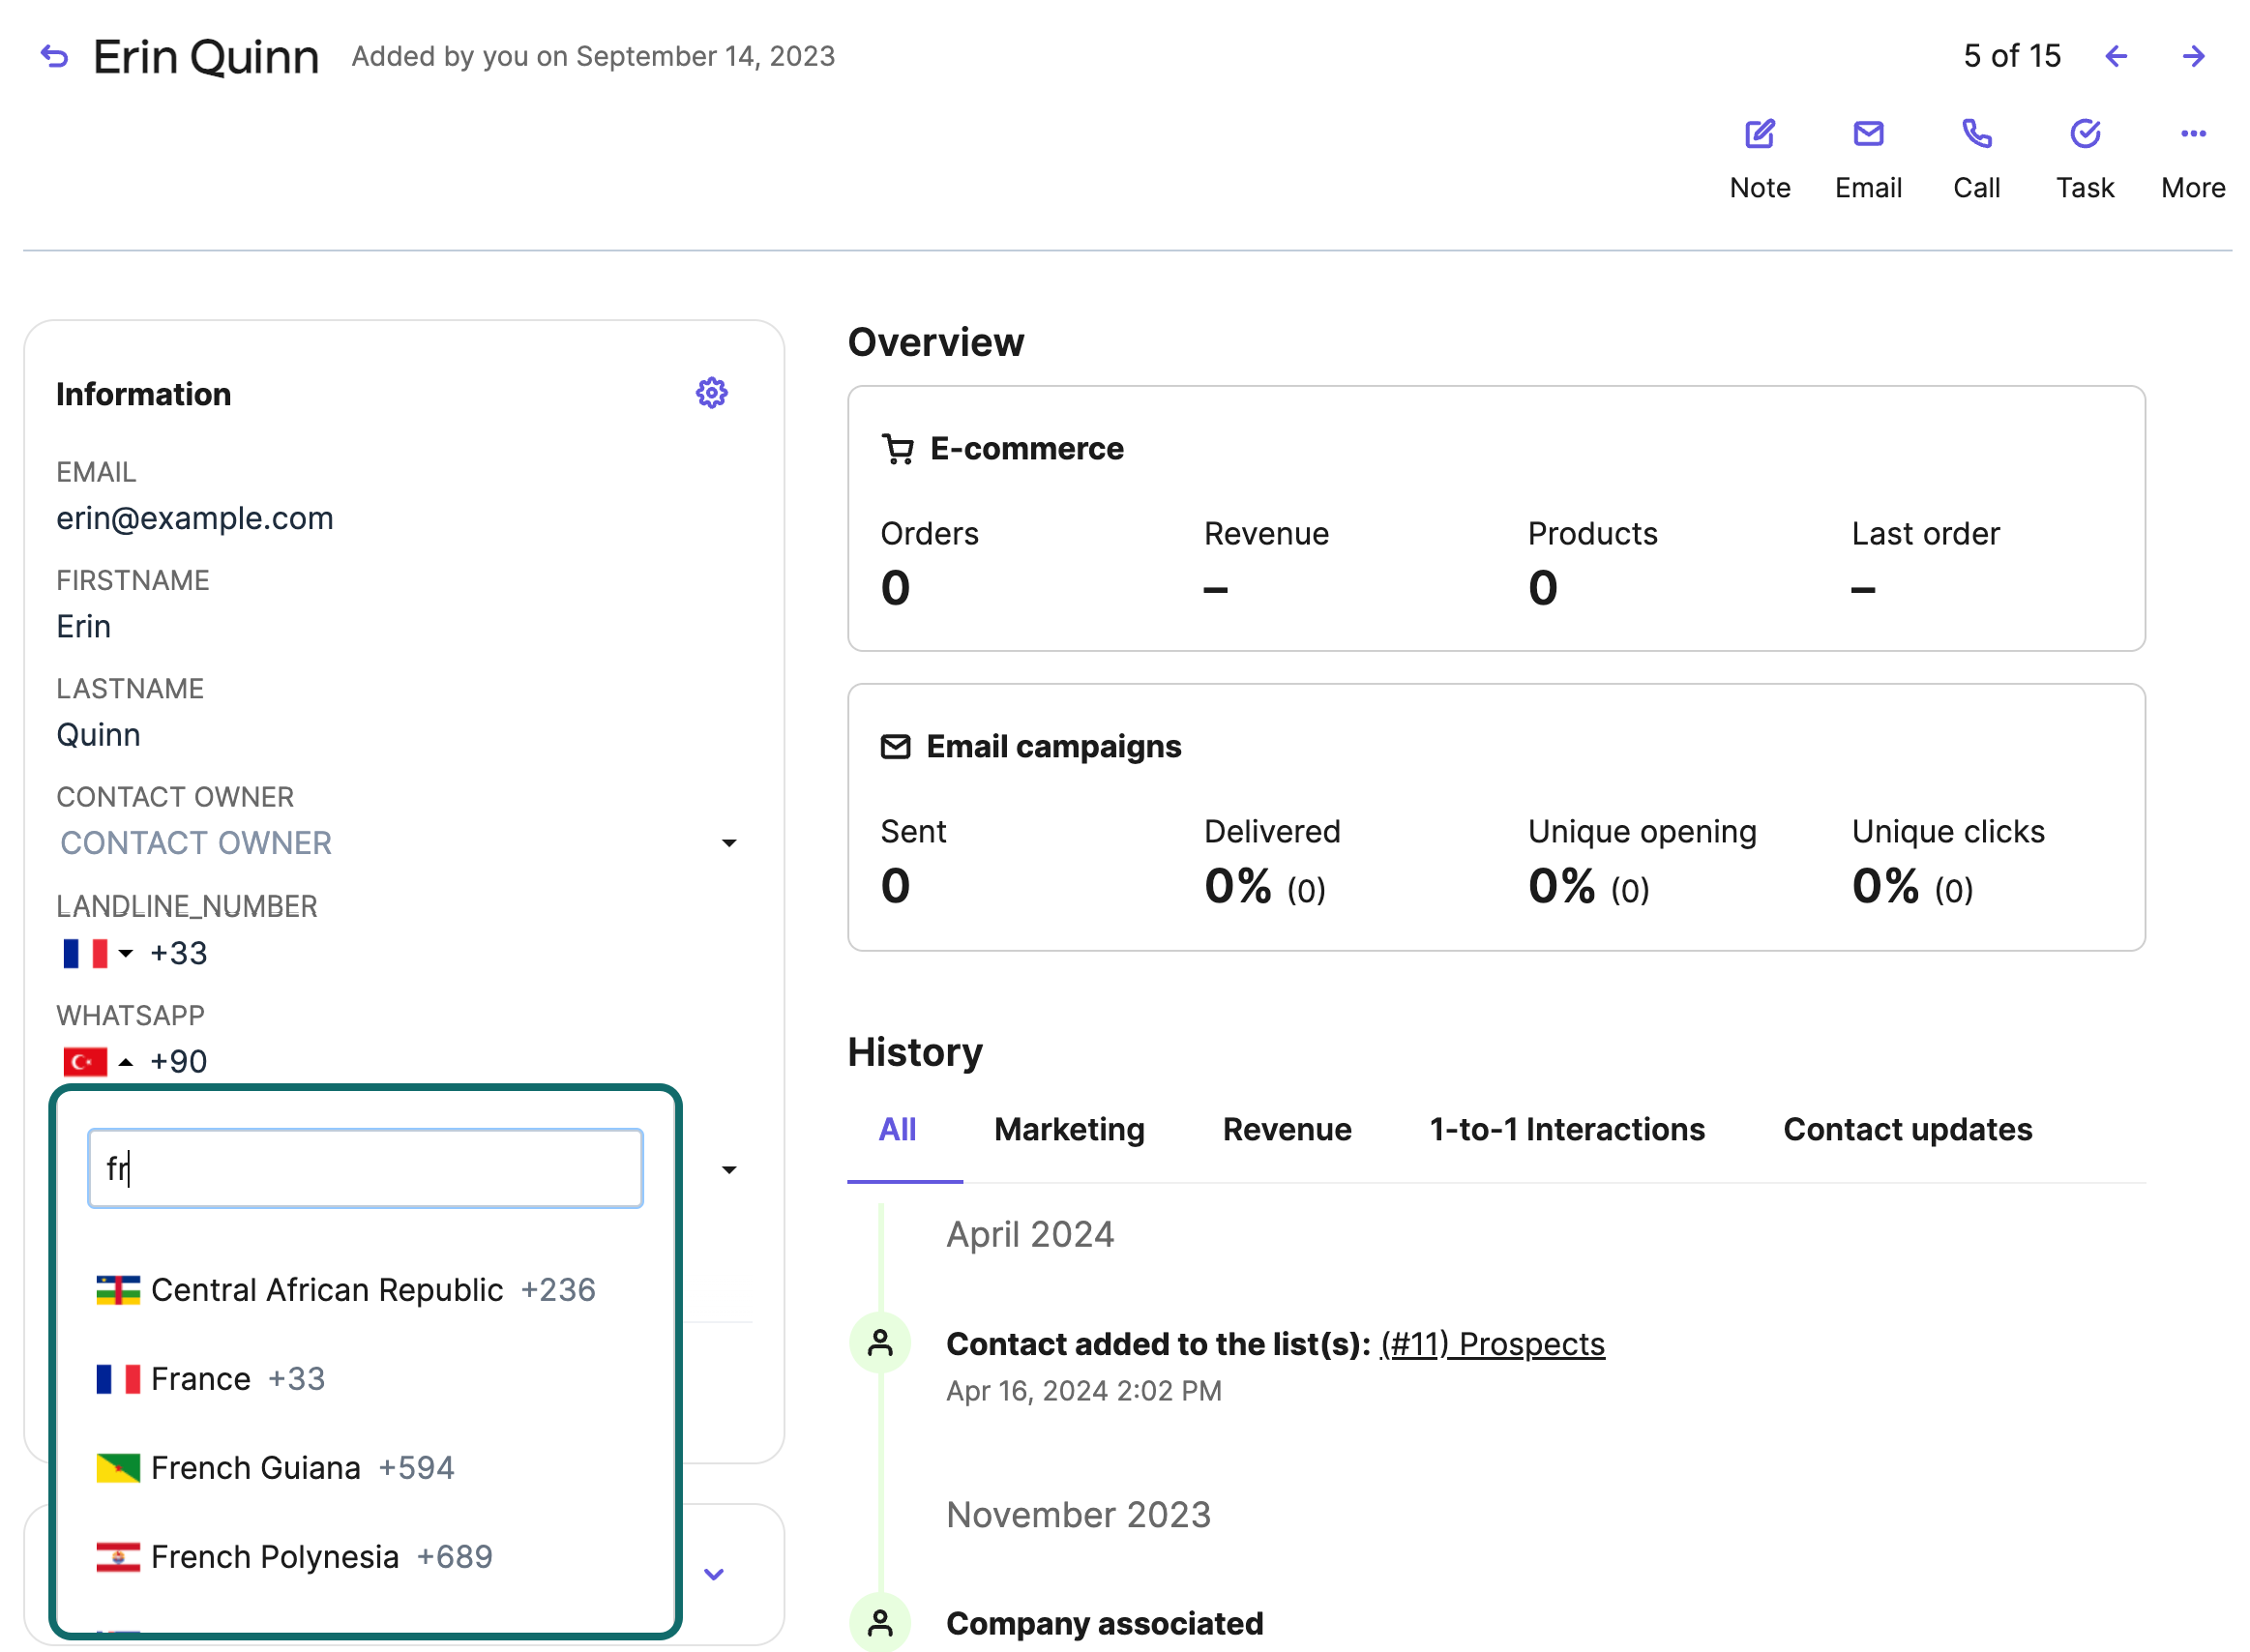Open Information settings gear icon

pos(711,393)
